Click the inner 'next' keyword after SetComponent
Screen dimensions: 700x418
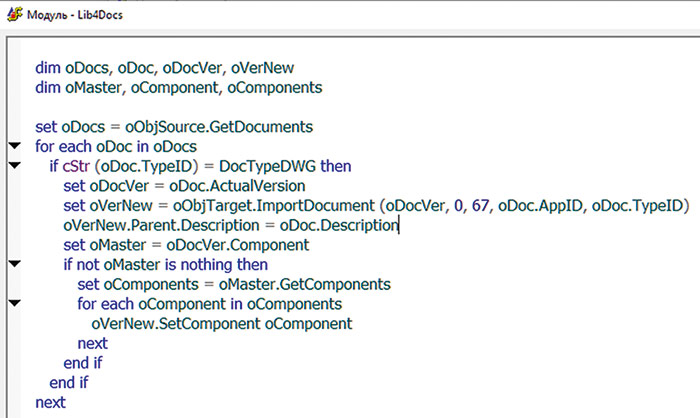coord(92,343)
